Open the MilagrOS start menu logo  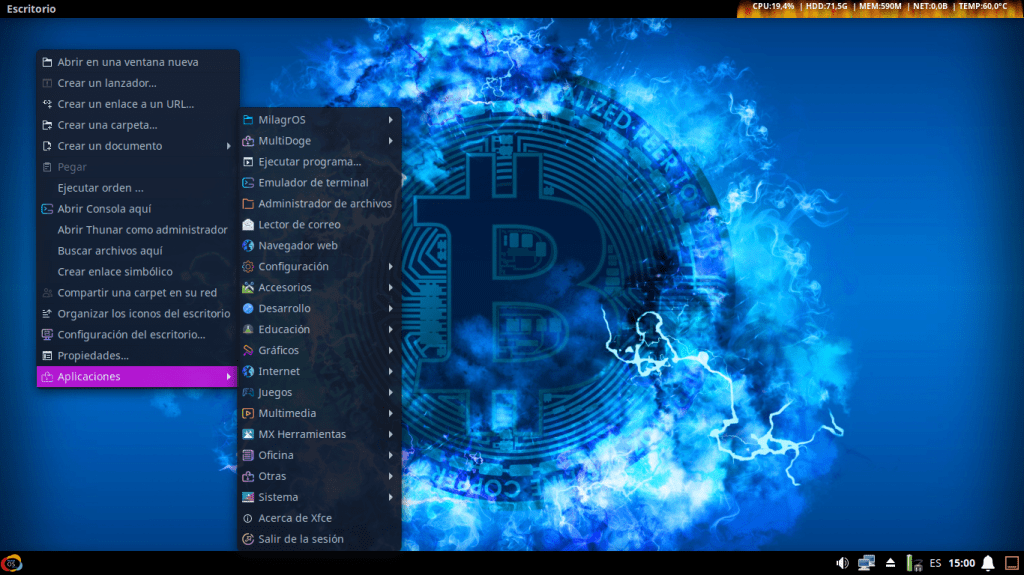12,563
